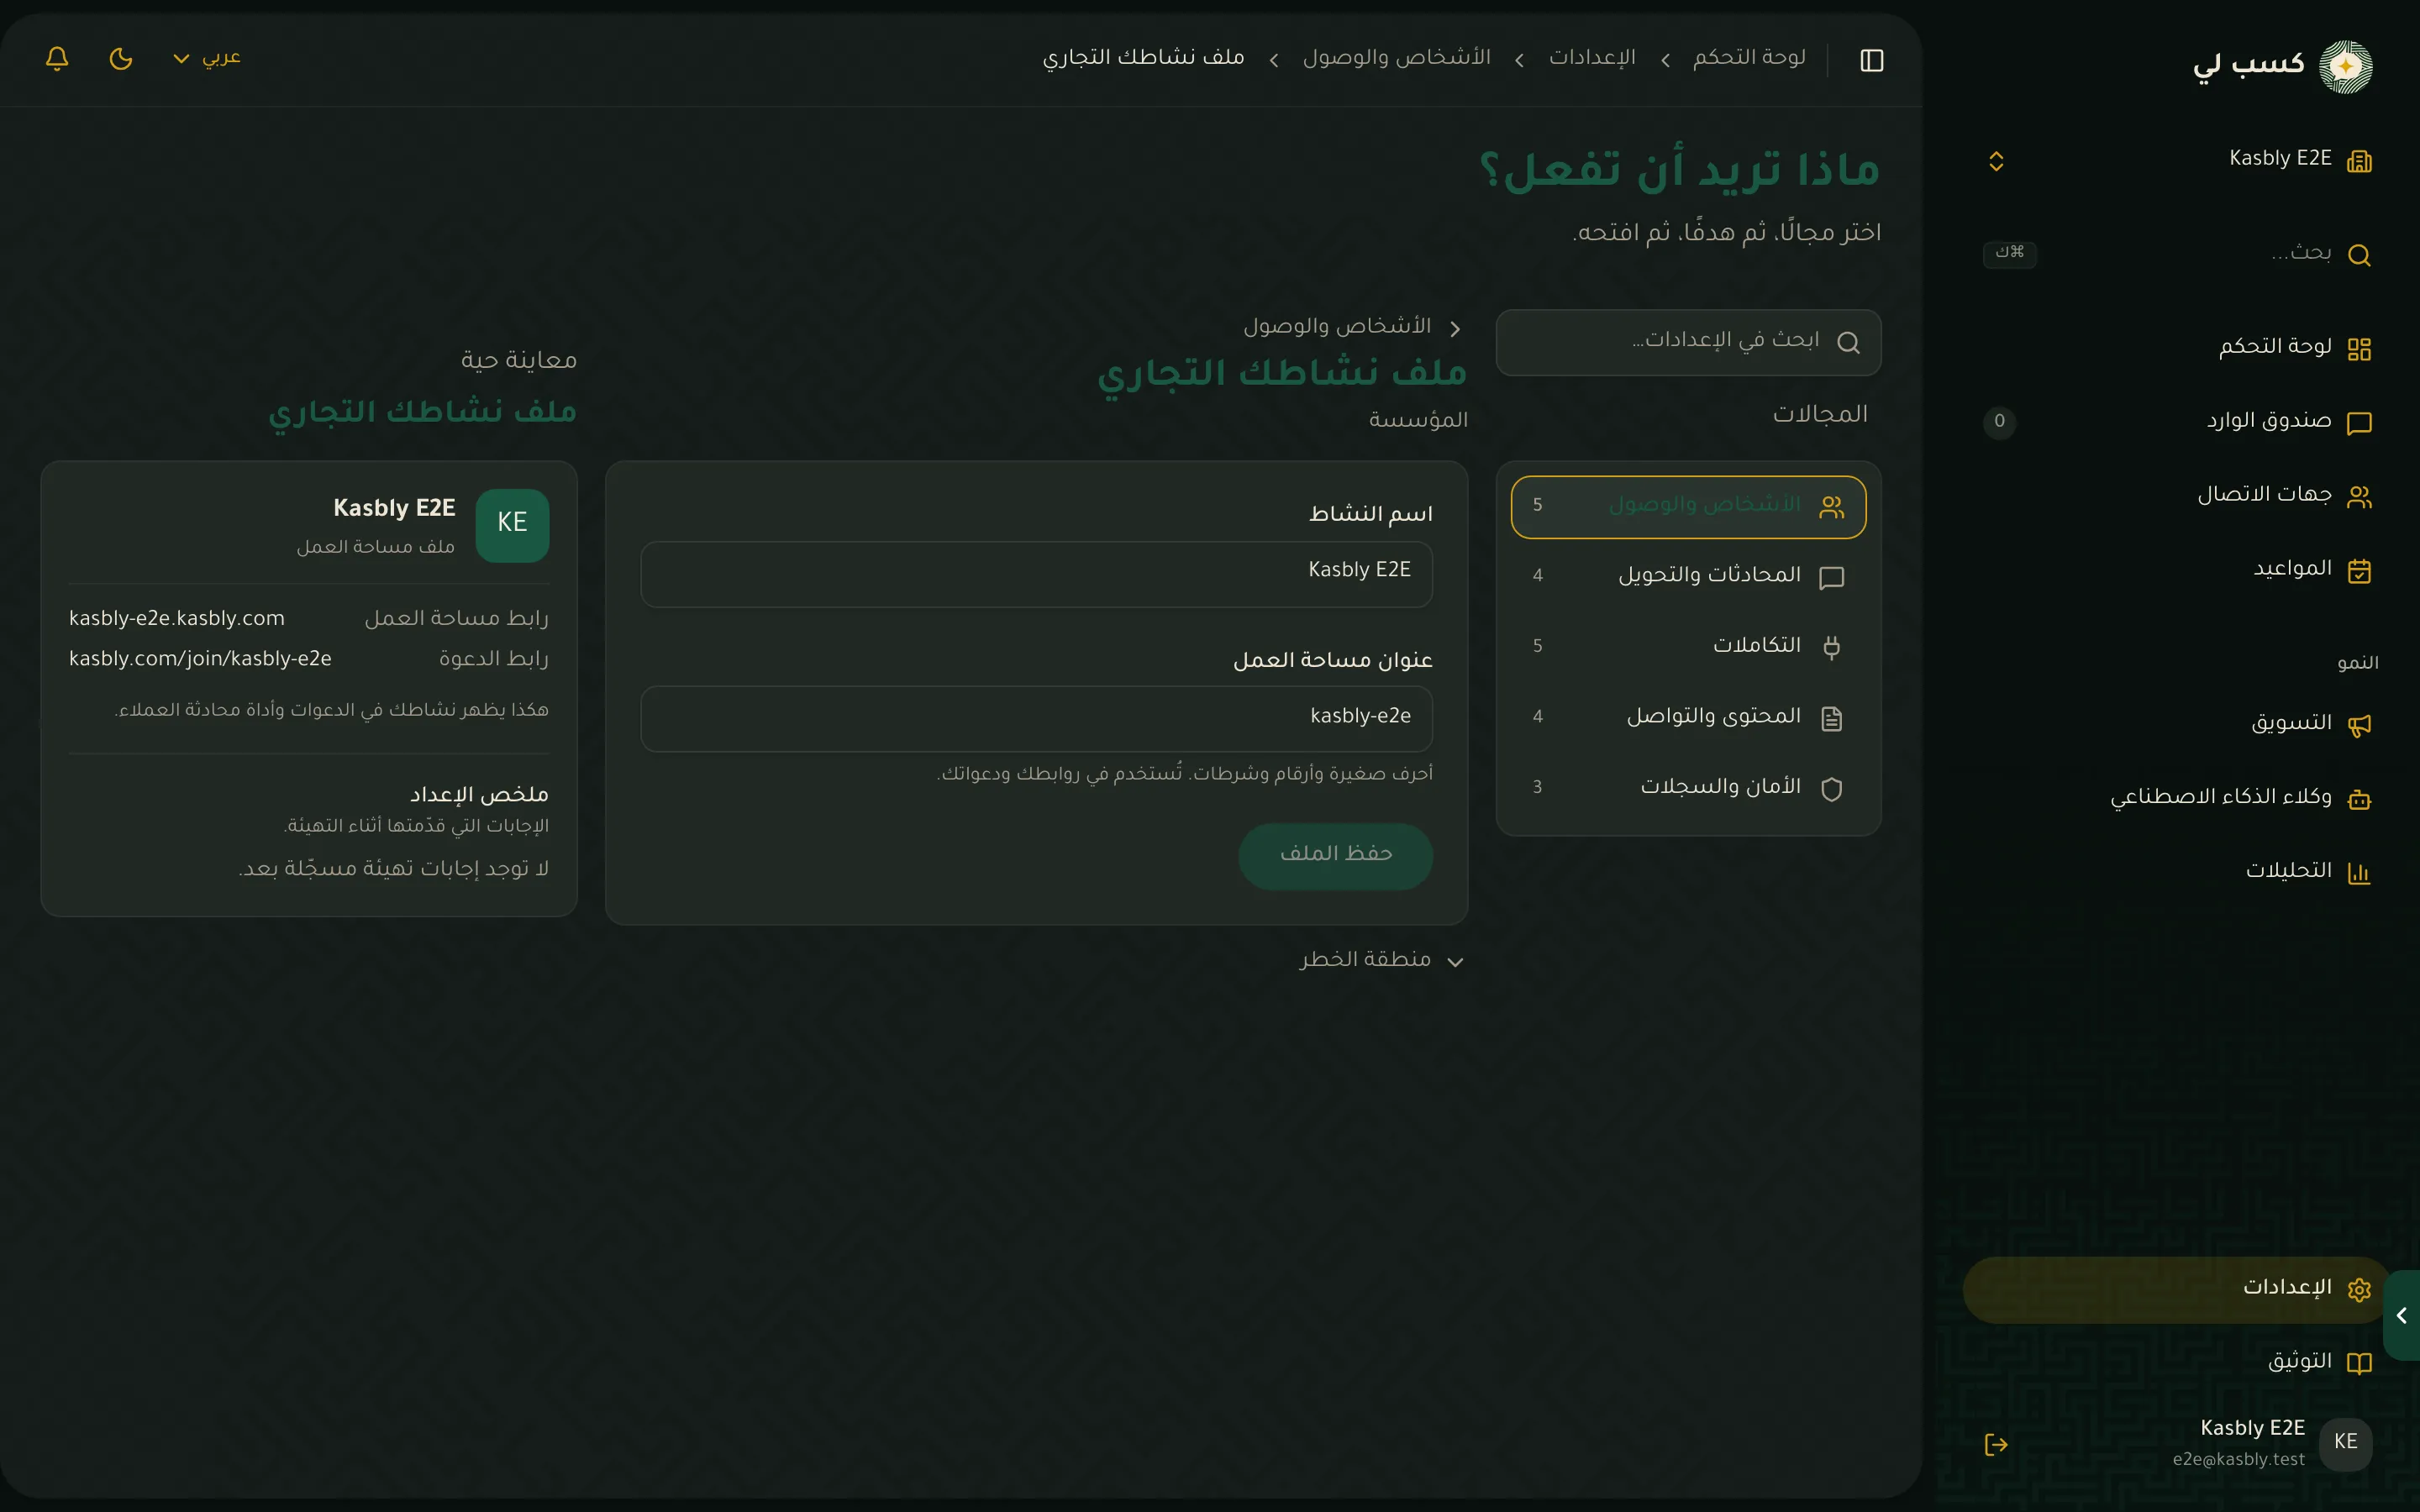Click the logout icon beside the user profile

pyautogui.click(x=1996, y=1444)
